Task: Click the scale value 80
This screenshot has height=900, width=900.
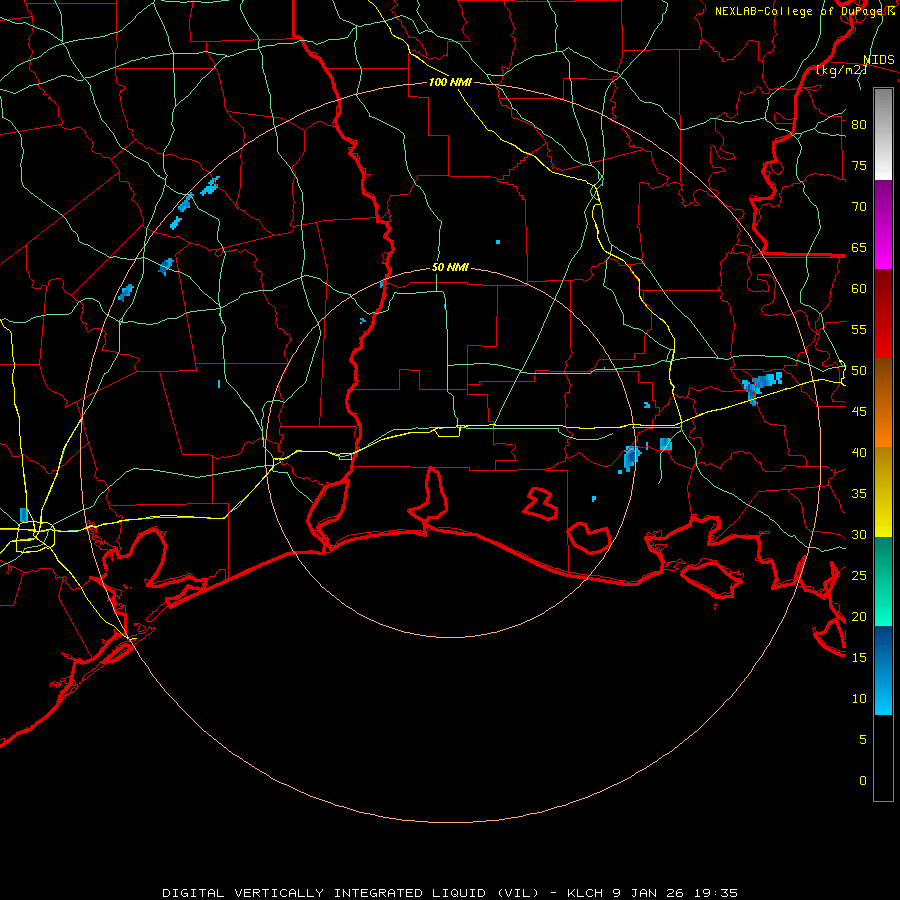Action: click(859, 125)
